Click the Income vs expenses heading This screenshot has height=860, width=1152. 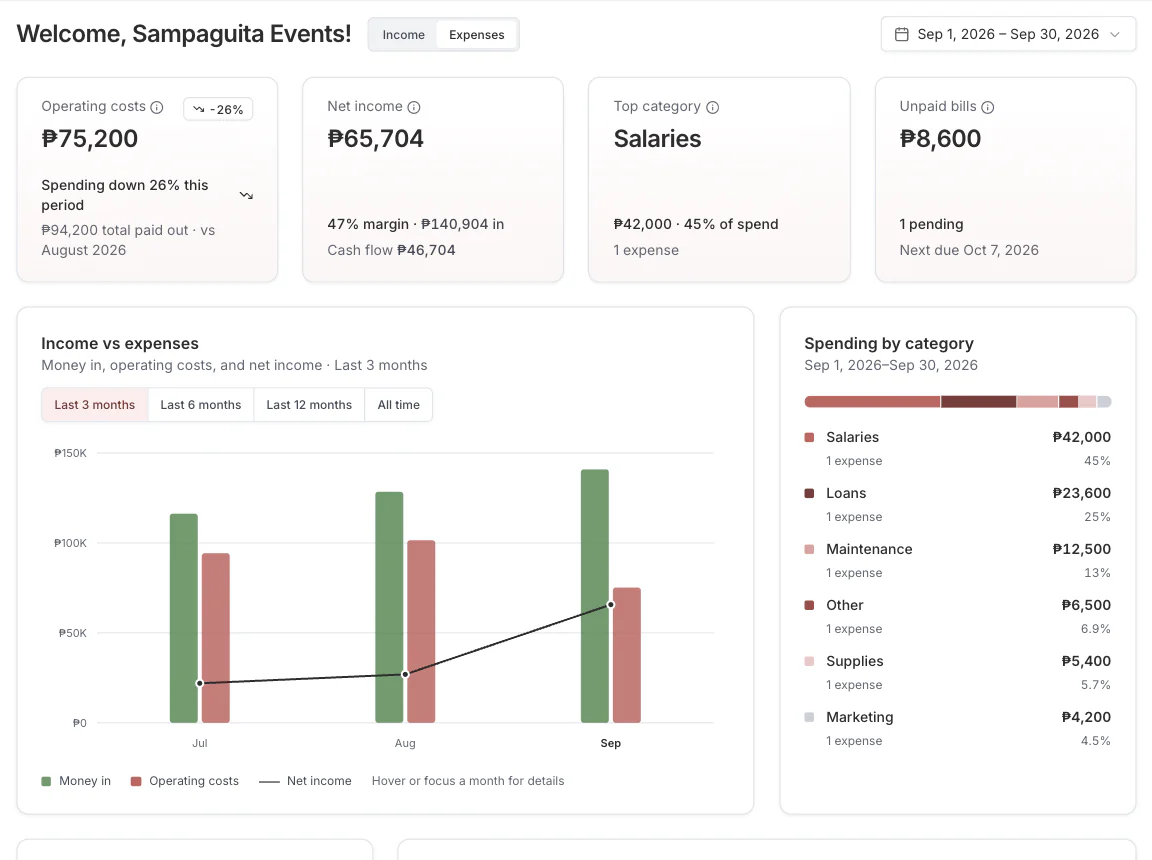pos(120,344)
